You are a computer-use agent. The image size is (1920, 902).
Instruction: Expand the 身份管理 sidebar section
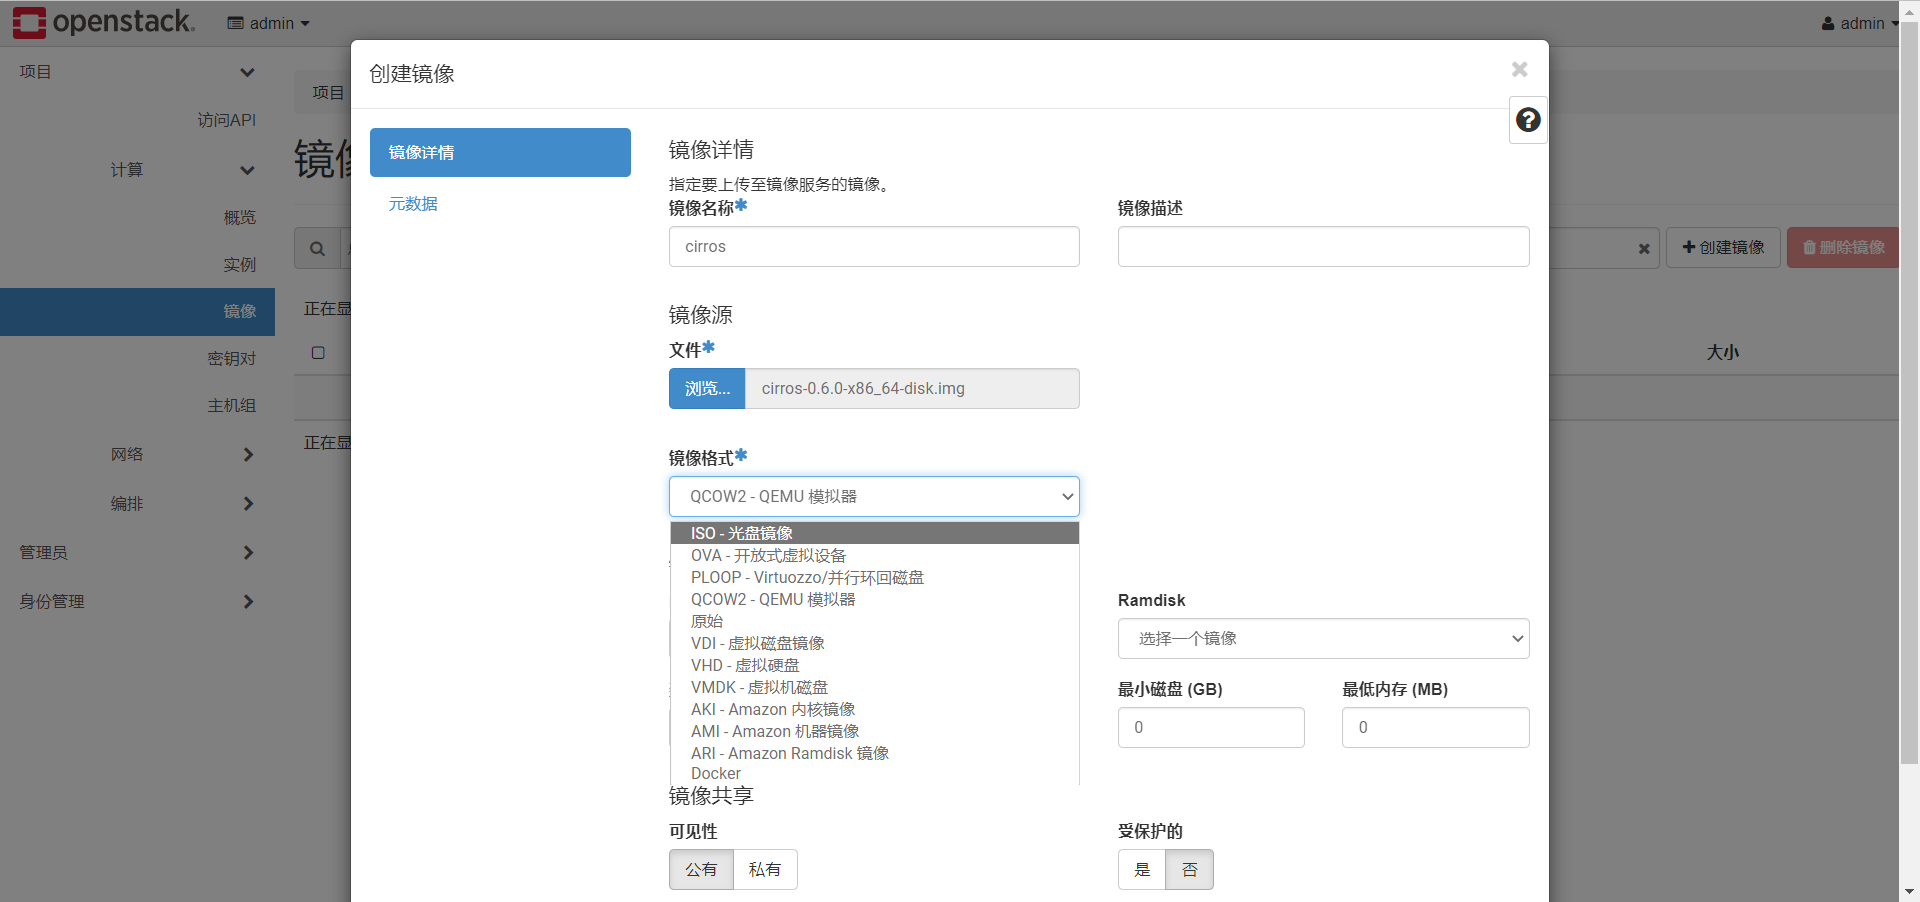(x=137, y=601)
